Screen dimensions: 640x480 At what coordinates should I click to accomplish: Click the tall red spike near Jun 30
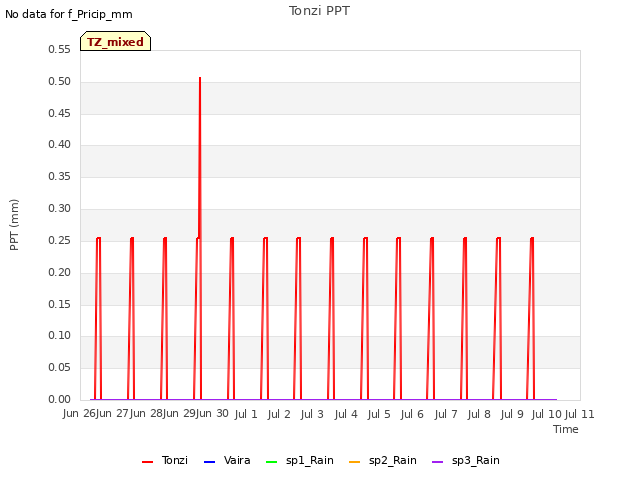pos(200,157)
